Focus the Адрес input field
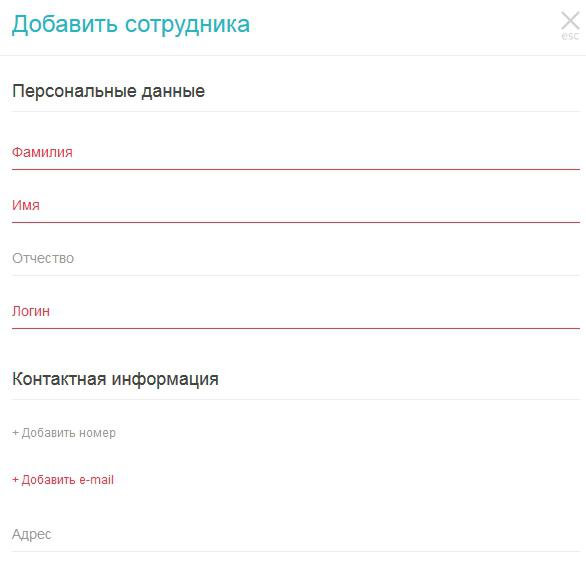The height and width of the screenshot is (571, 586). click(296, 535)
